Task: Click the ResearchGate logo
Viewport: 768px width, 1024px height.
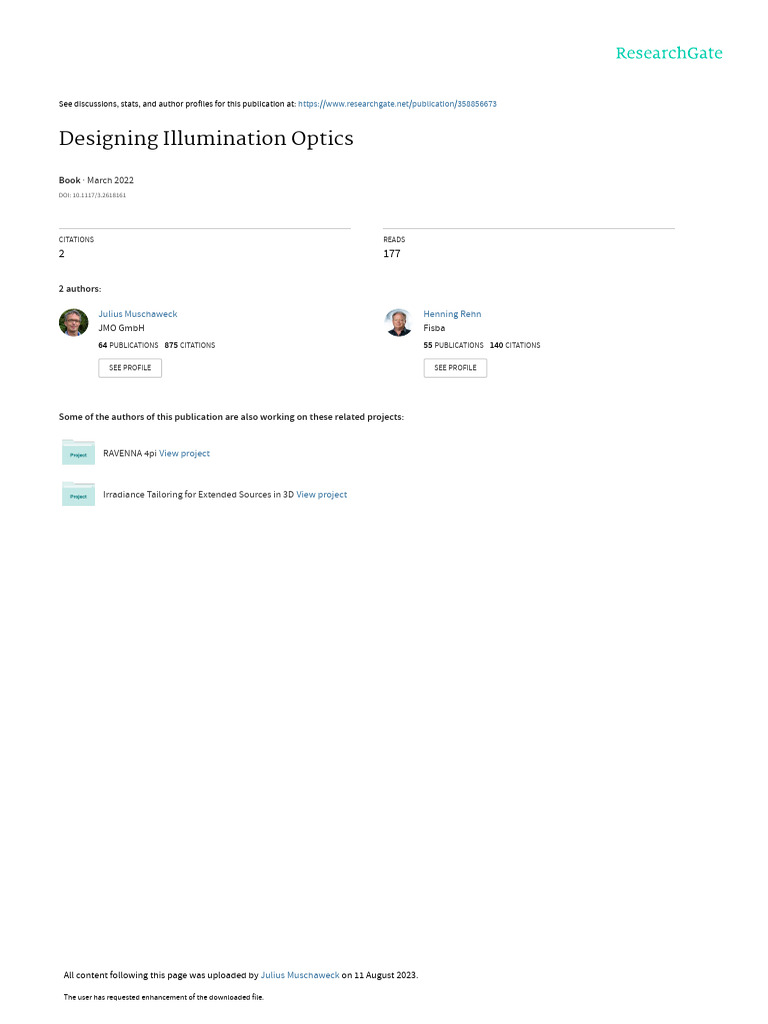Action: coord(668,53)
